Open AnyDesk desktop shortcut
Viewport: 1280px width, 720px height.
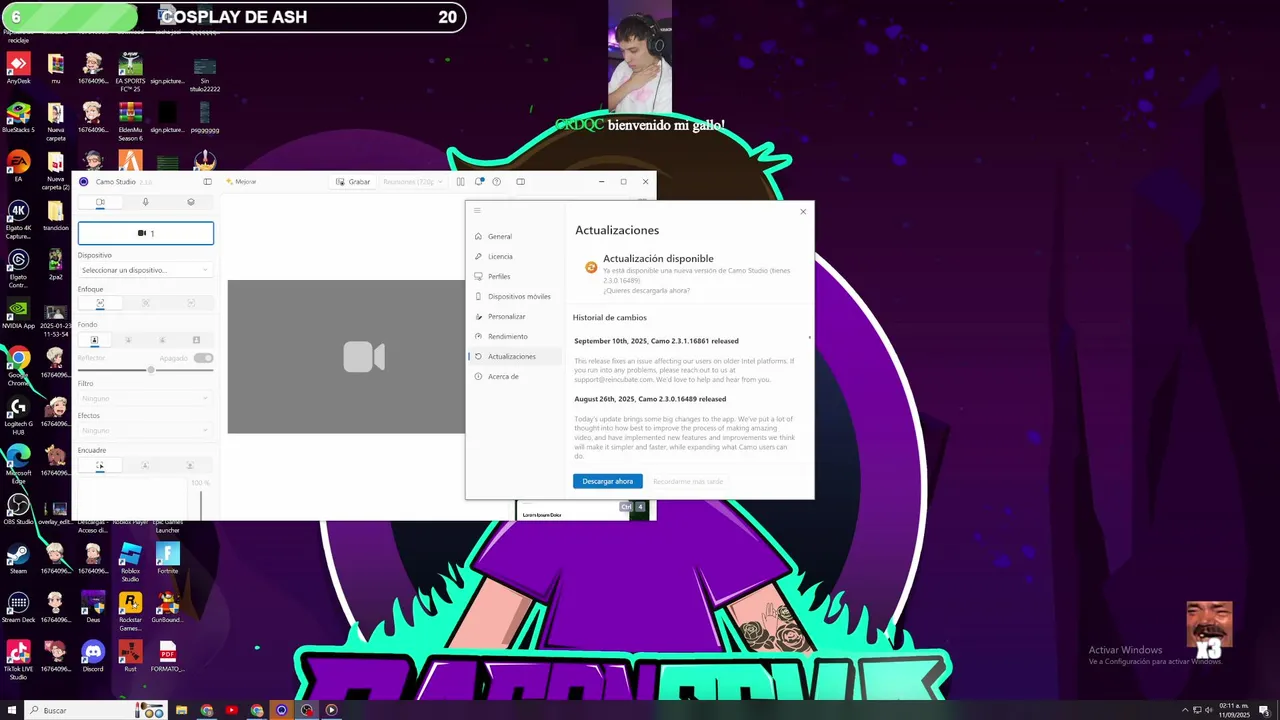(x=18, y=69)
